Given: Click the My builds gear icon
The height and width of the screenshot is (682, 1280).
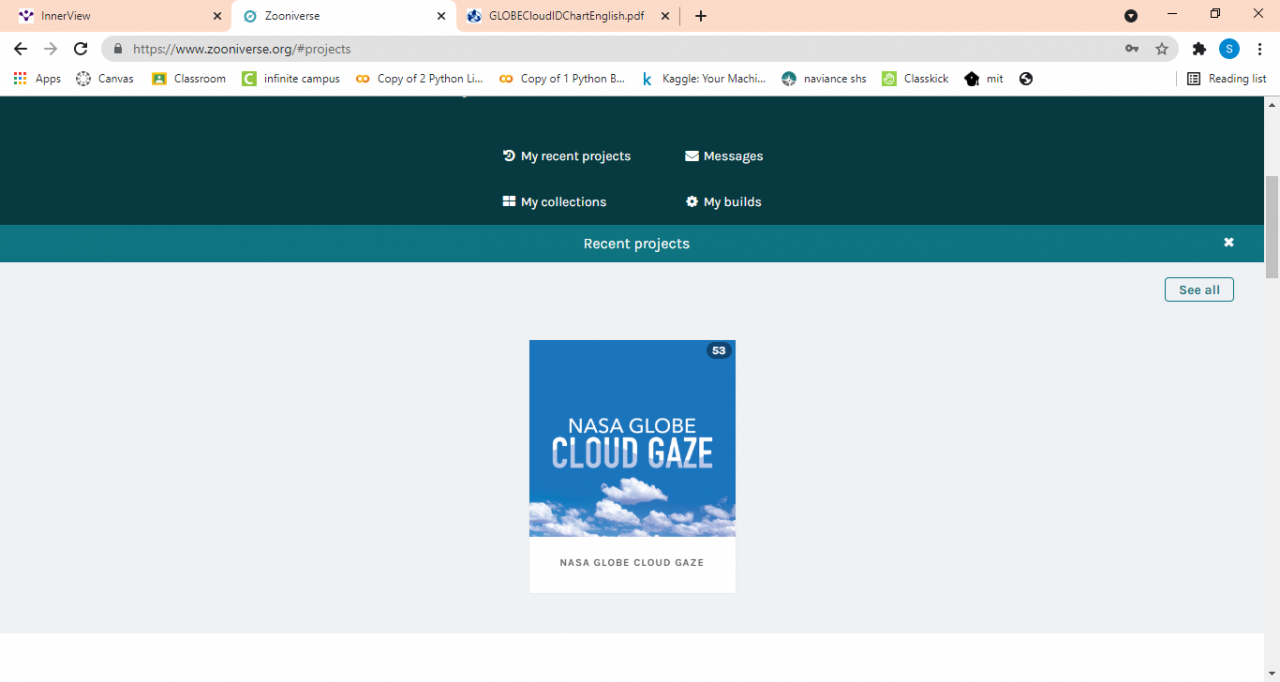Looking at the screenshot, I should (692, 201).
